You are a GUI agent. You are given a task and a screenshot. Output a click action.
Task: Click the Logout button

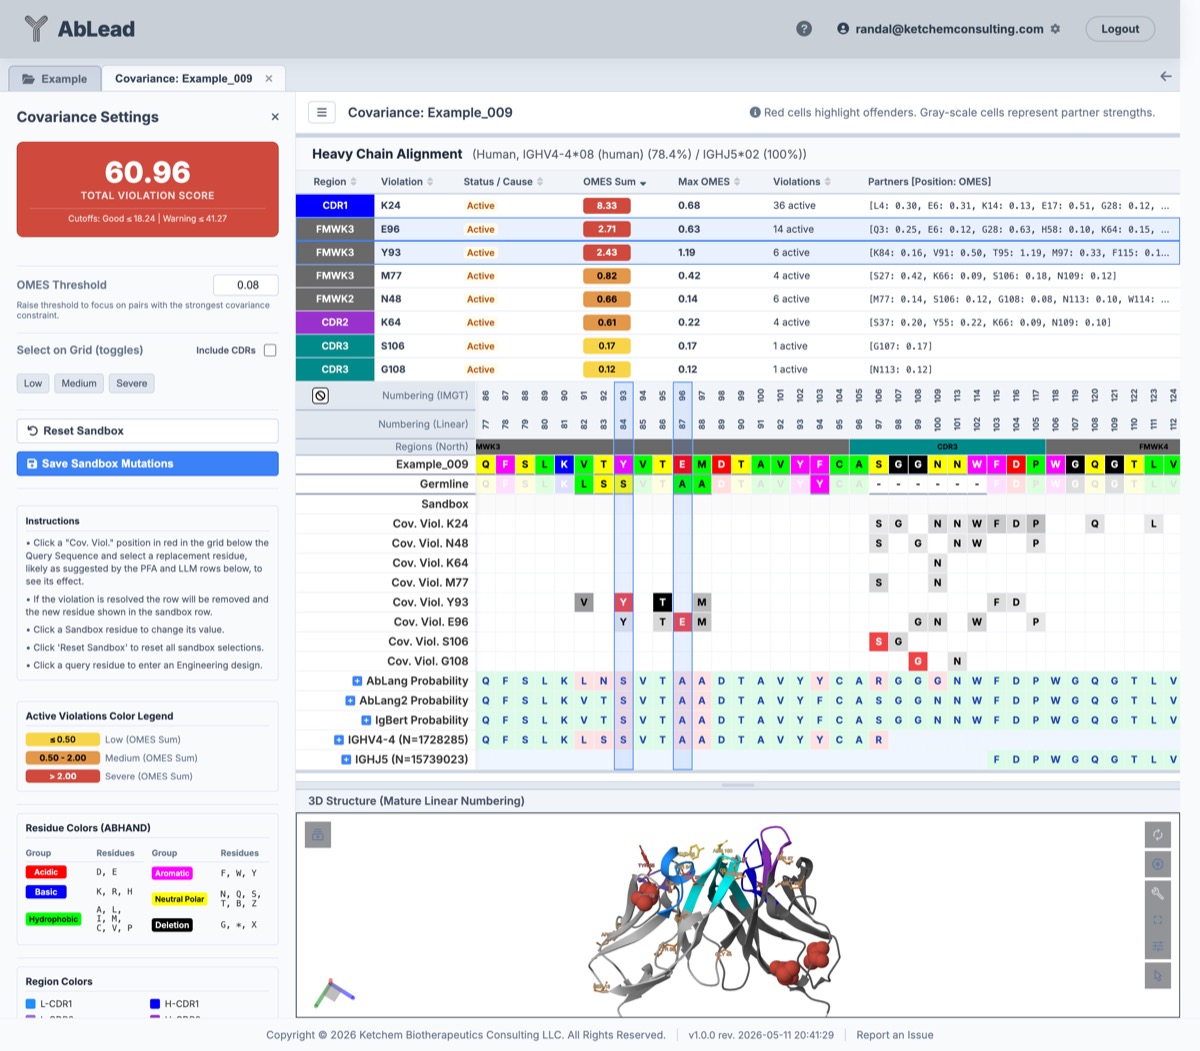click(1120, 29)
